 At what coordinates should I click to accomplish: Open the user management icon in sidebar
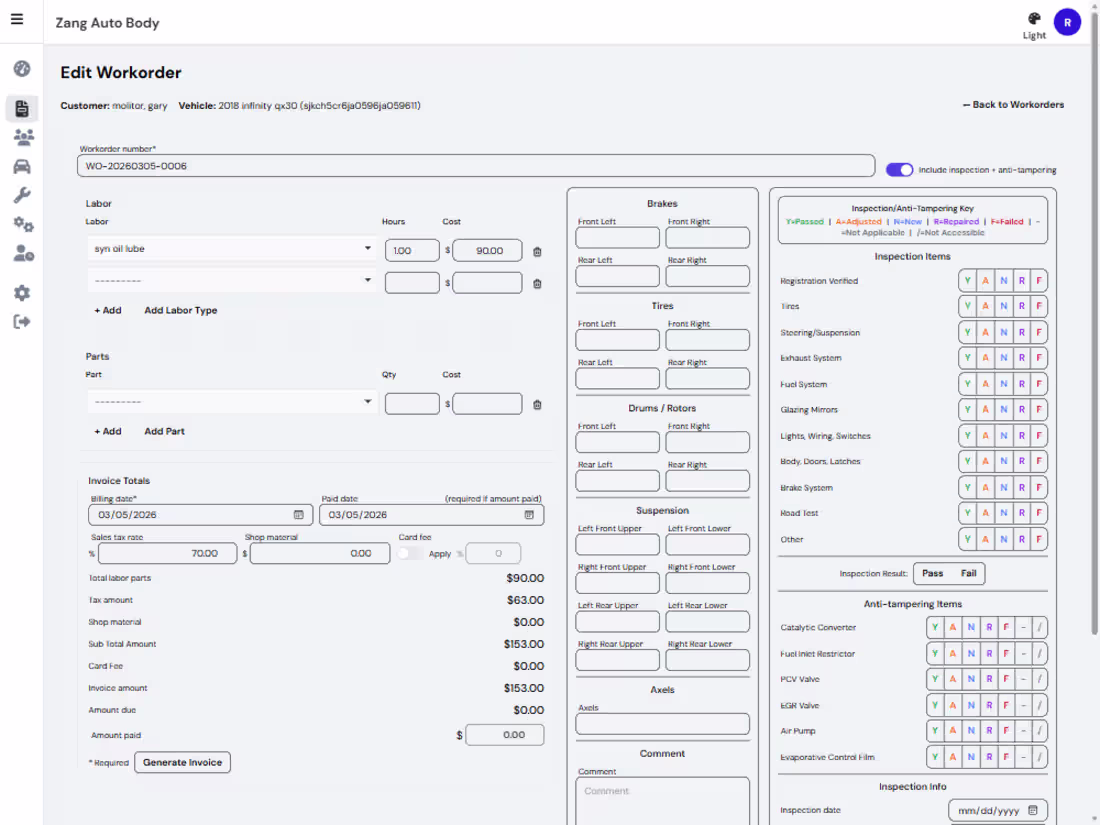click(21, 254)
